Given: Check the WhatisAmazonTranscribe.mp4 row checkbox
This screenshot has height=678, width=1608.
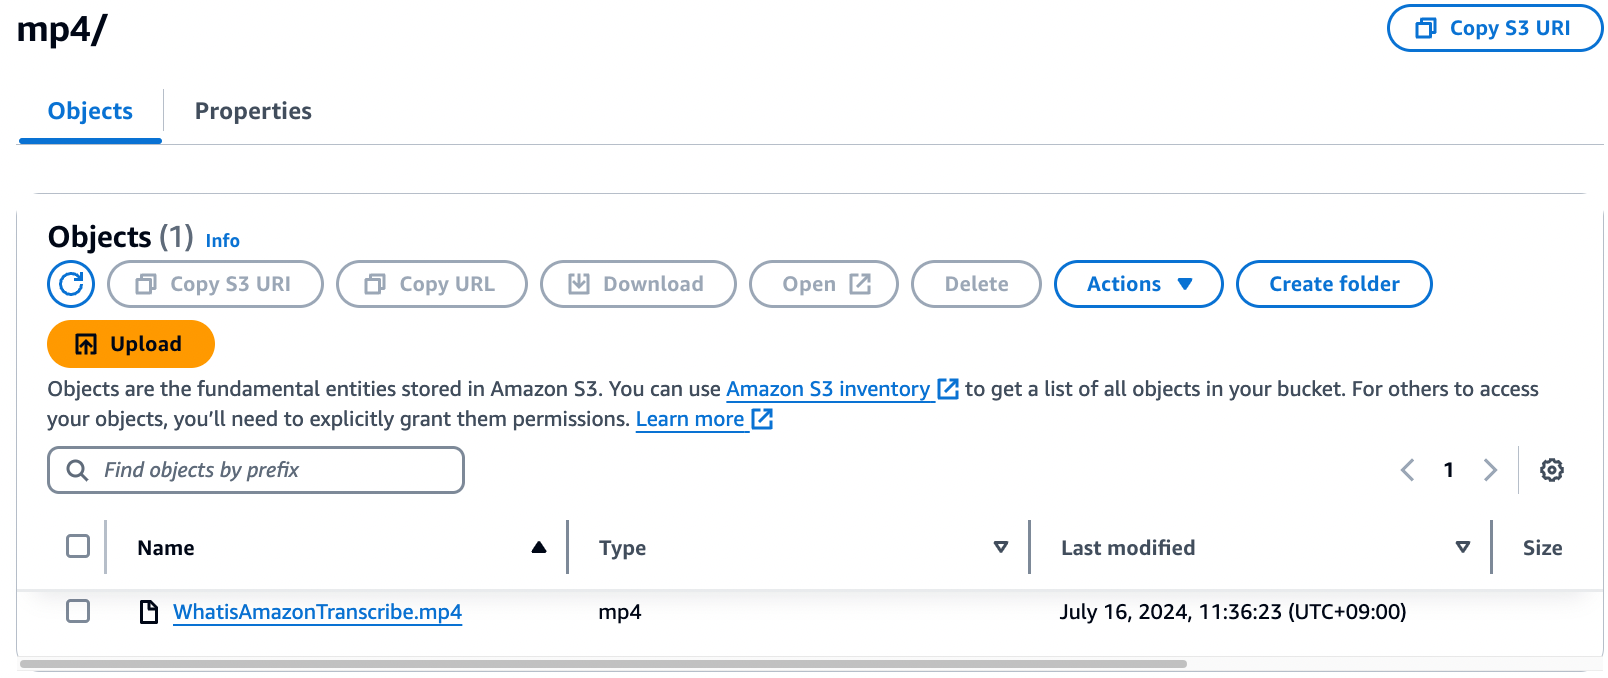Looking at the screenshot, I should 78,611.
